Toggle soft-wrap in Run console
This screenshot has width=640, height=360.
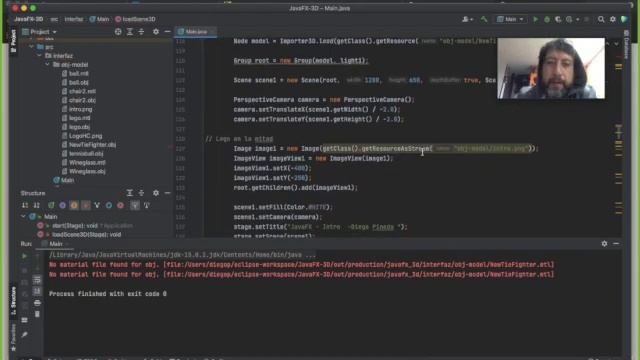(x=37, y=280)
